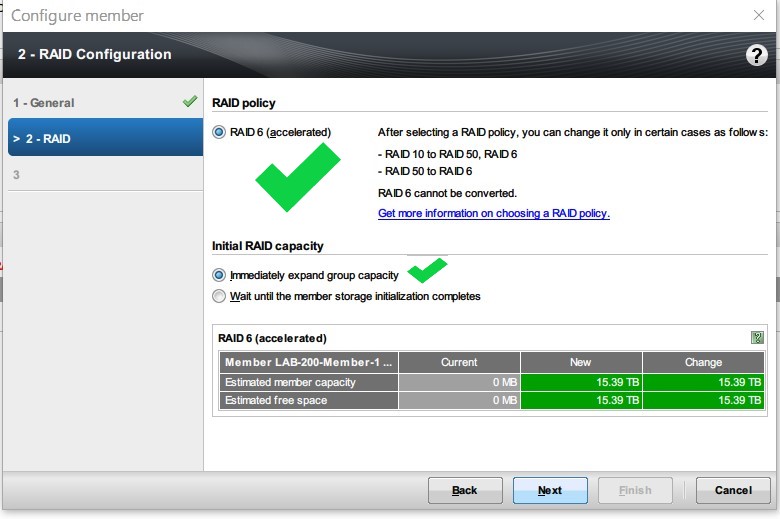Viewport: 780px width, 519px height.
Task: Click the Member LAB-200-Member-1 table header
Action: [x=308, y=362]
